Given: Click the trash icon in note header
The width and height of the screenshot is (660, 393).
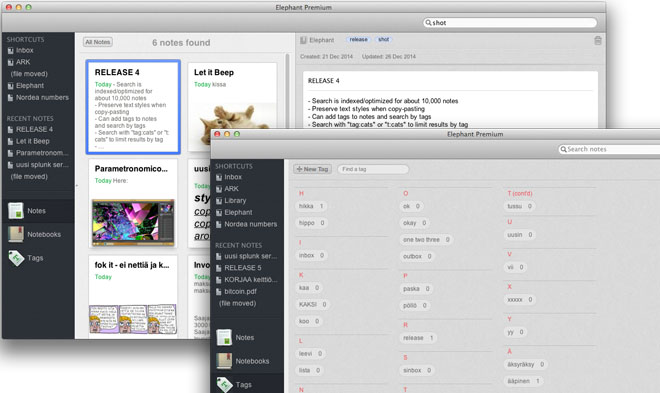Looking at the screenshot, I should point(597,40).
